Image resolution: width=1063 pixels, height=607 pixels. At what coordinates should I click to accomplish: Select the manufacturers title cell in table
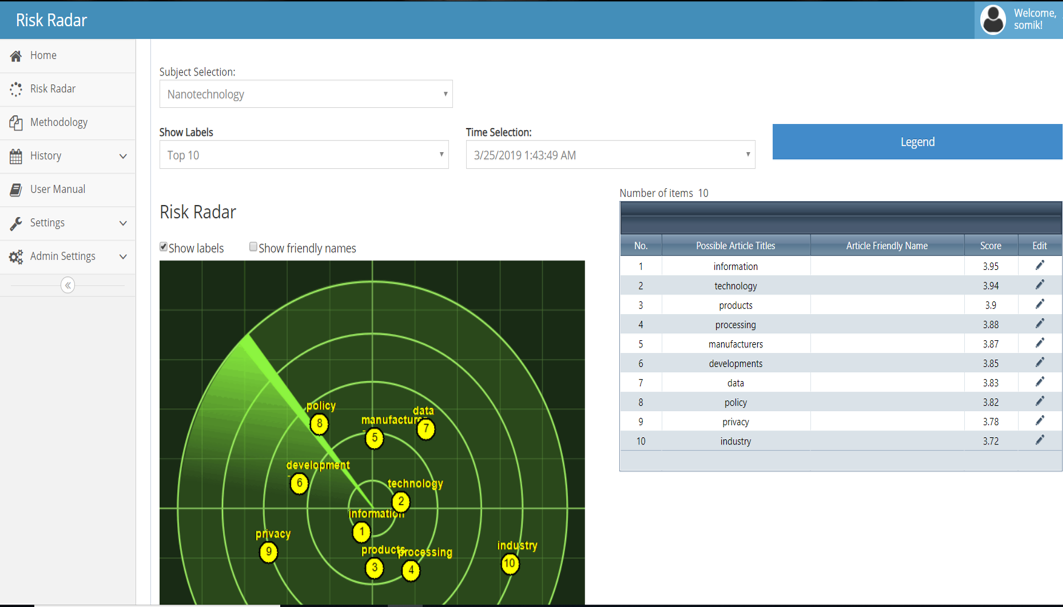(x=736, y=344)
